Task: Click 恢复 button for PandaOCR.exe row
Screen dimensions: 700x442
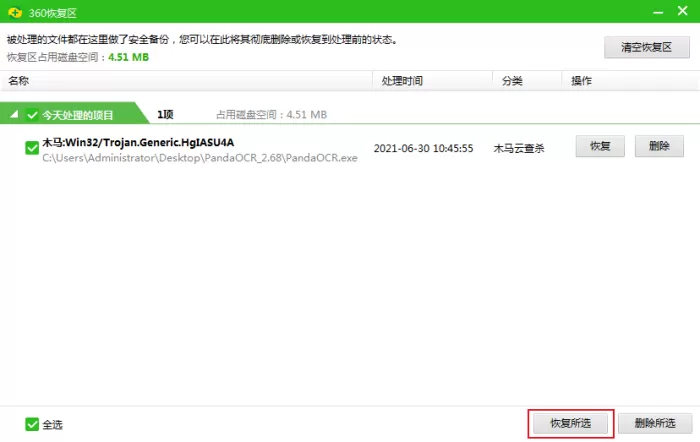Action: point(600,146)
